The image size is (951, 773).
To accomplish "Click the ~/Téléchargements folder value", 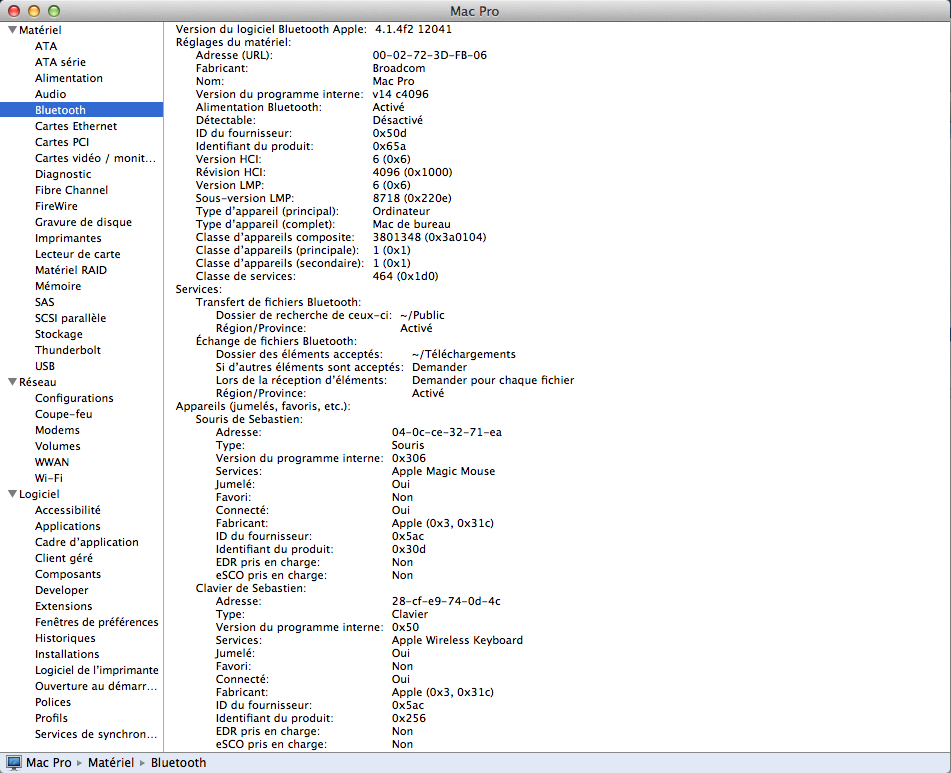I will (464, 354).
